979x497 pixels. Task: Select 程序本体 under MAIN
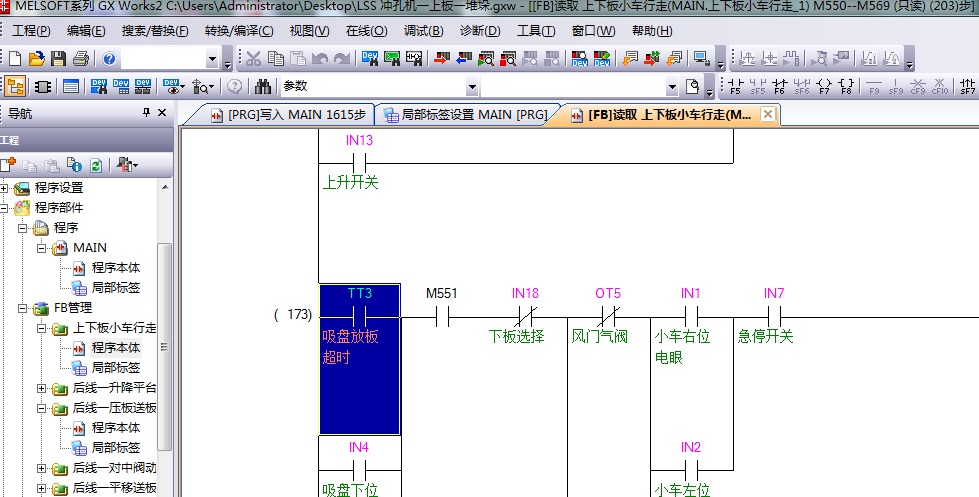pyautogui.click(x=115, y=268)
